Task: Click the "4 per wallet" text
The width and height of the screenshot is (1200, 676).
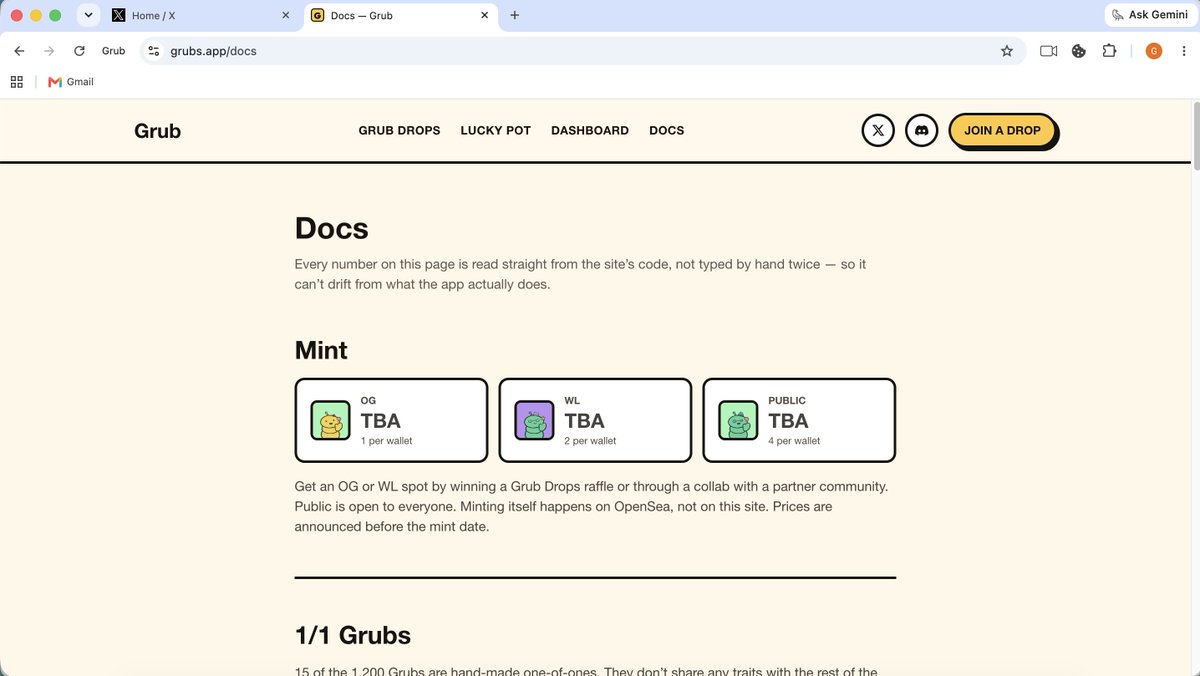Action: (x=794, y=441)
